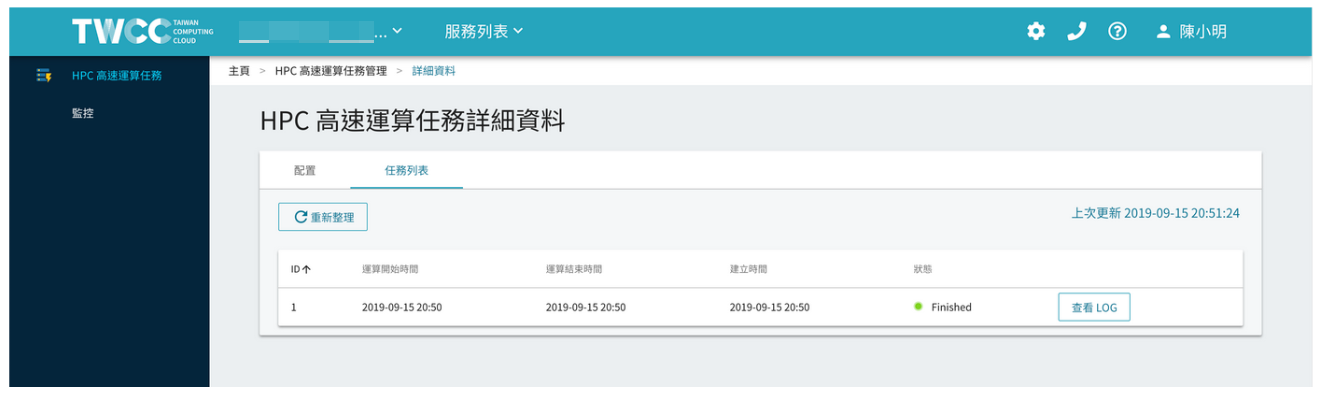Switch to the 配置 tab

[x=305, y=171]
